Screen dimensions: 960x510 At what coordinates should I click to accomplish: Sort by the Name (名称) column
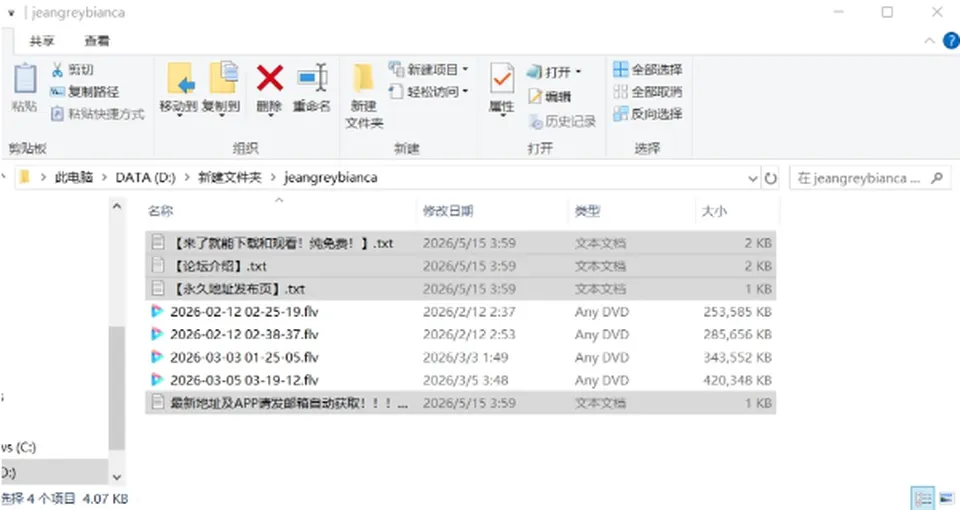point(160,211)
